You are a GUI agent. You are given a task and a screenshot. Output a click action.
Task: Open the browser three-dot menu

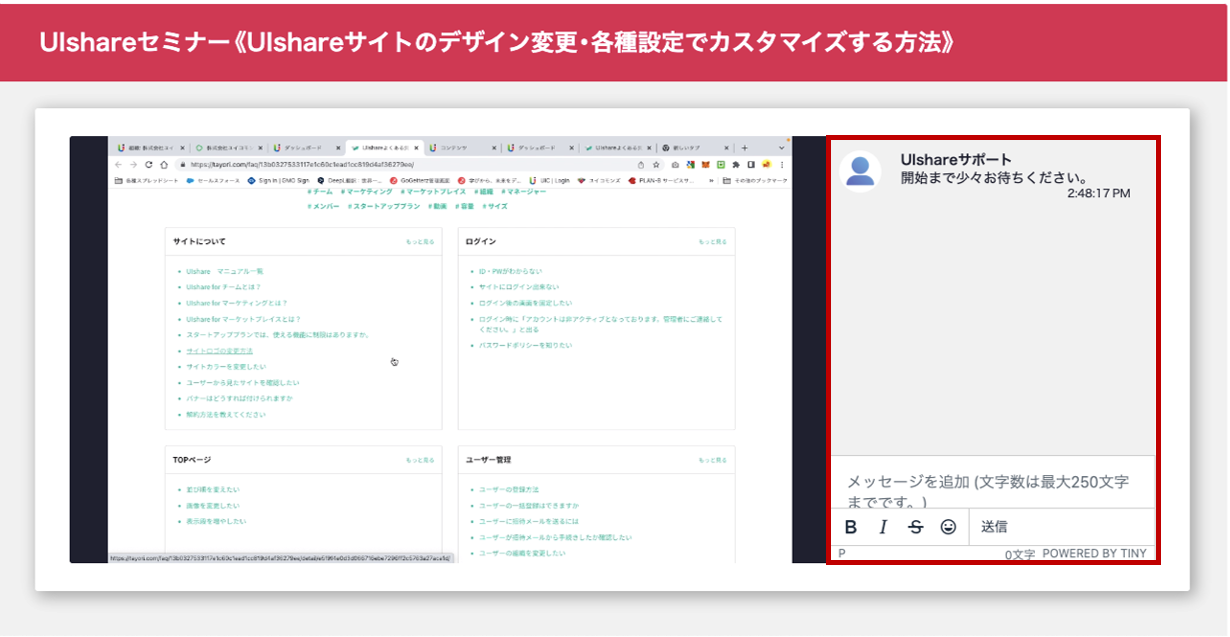pos(782,164)
